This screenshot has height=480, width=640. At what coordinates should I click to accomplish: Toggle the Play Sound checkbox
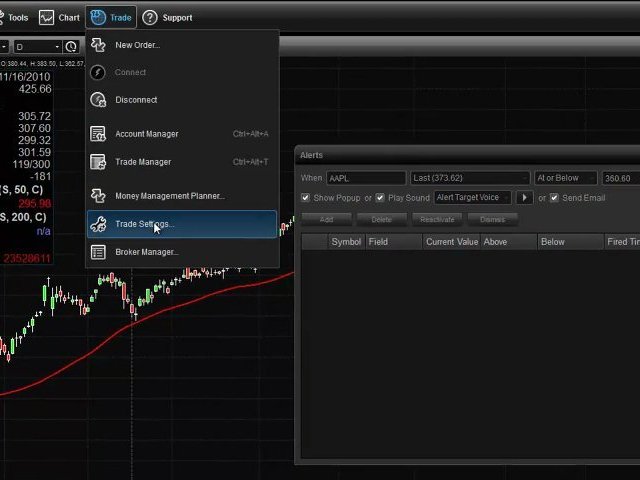tap(380, 198)
